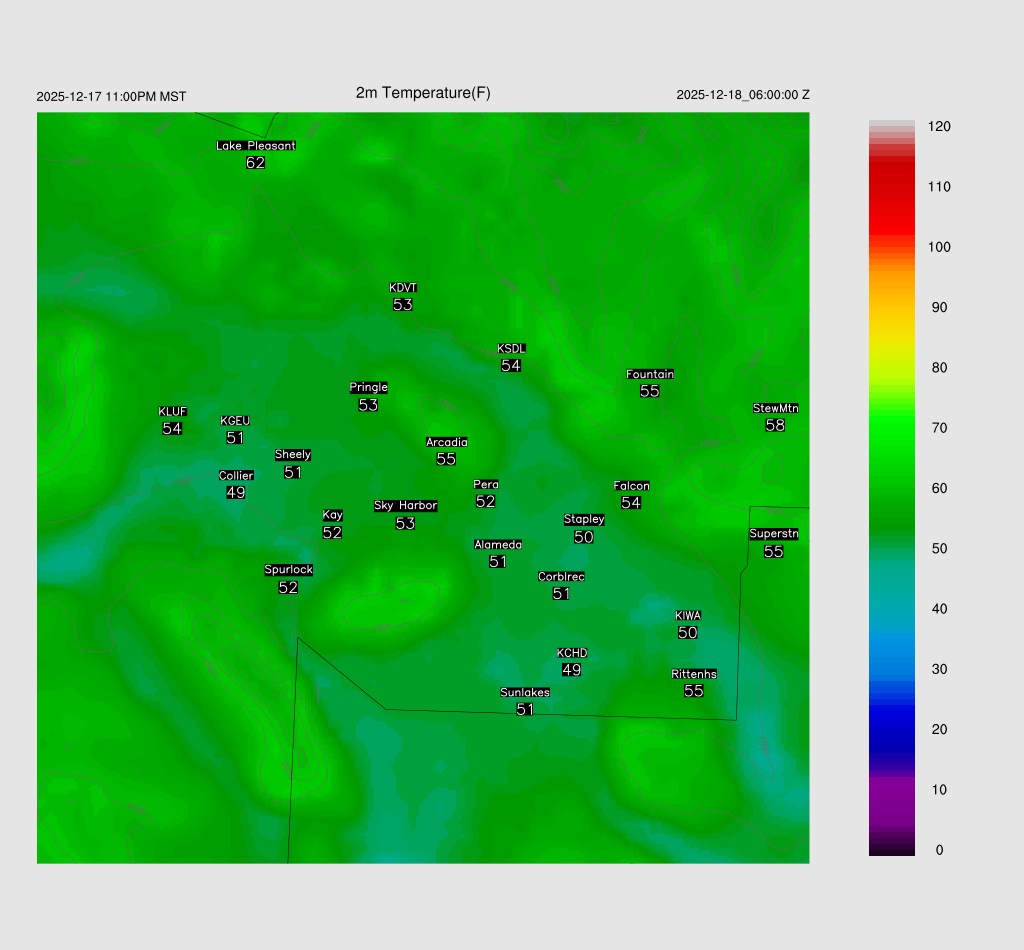This screenshot has width=1024, height=950.
Task: Click the Sky Harbor station label
Action: point(405,506)
